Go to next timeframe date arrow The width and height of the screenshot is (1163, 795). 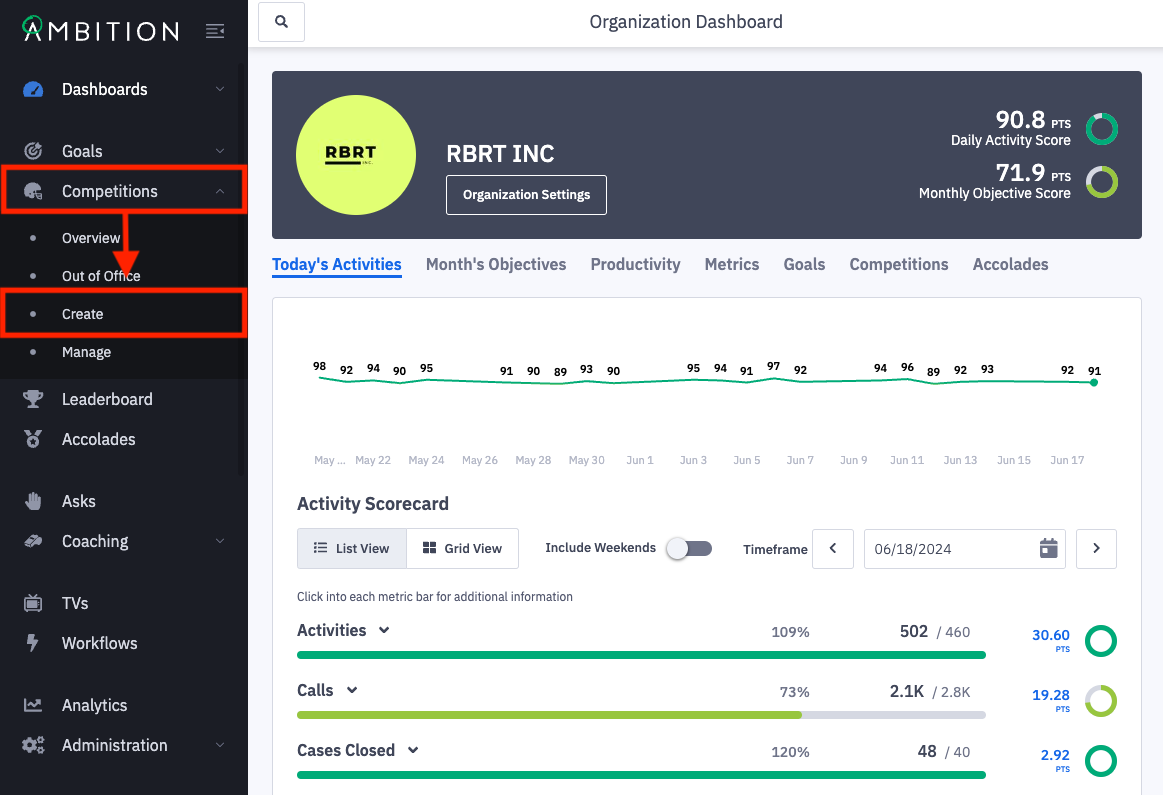point(1096,549)
